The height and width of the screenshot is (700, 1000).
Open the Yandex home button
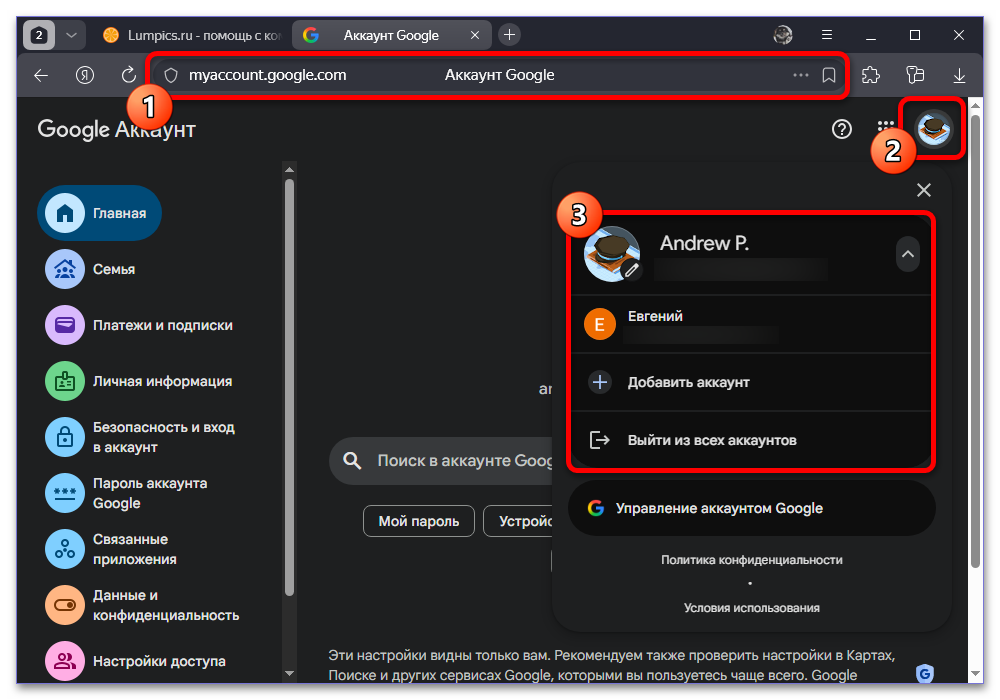click(85, 75)
